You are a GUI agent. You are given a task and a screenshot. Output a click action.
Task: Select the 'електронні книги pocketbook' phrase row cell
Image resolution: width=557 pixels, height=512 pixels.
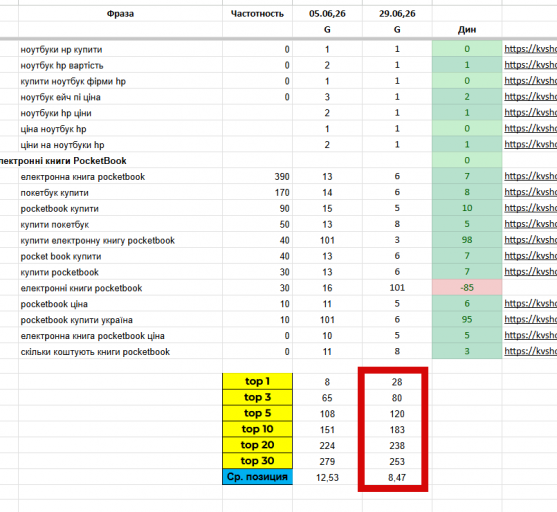(x=120, y=288)
